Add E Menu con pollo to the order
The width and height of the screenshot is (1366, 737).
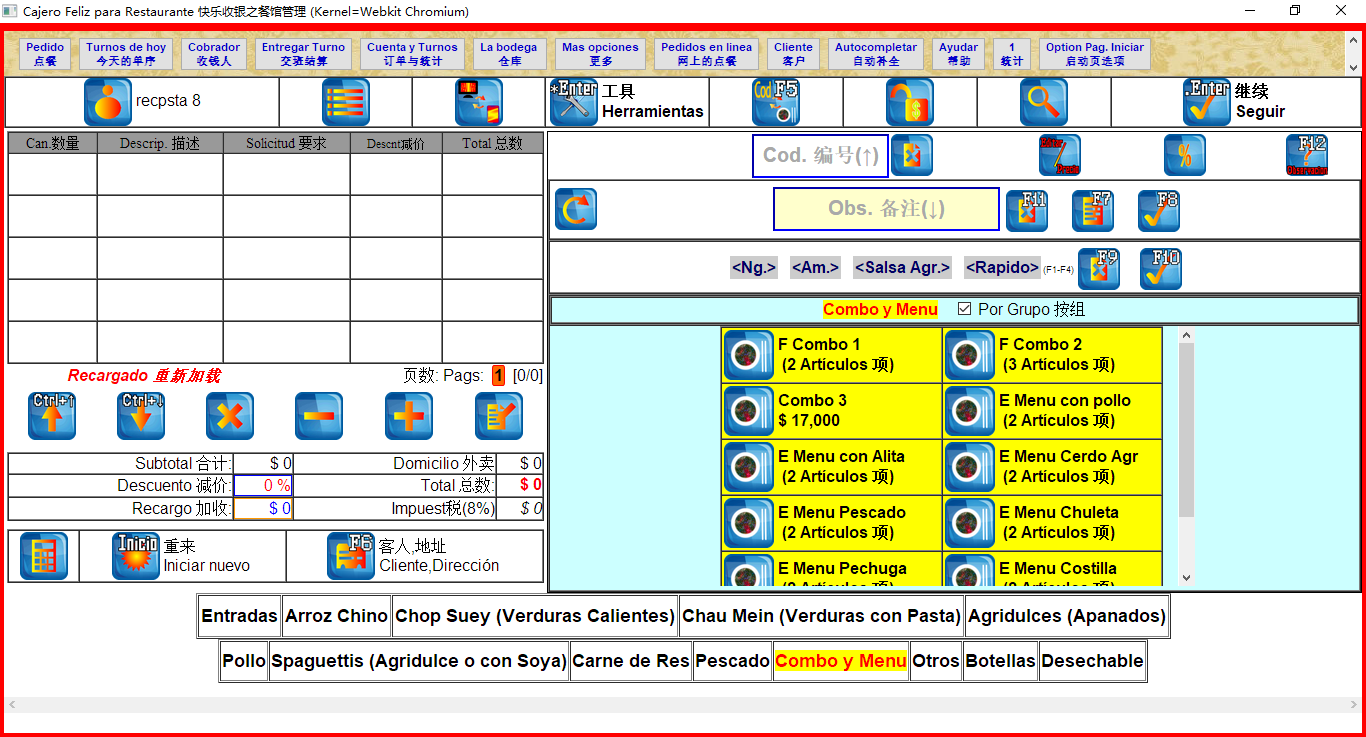coord(1052,411)
